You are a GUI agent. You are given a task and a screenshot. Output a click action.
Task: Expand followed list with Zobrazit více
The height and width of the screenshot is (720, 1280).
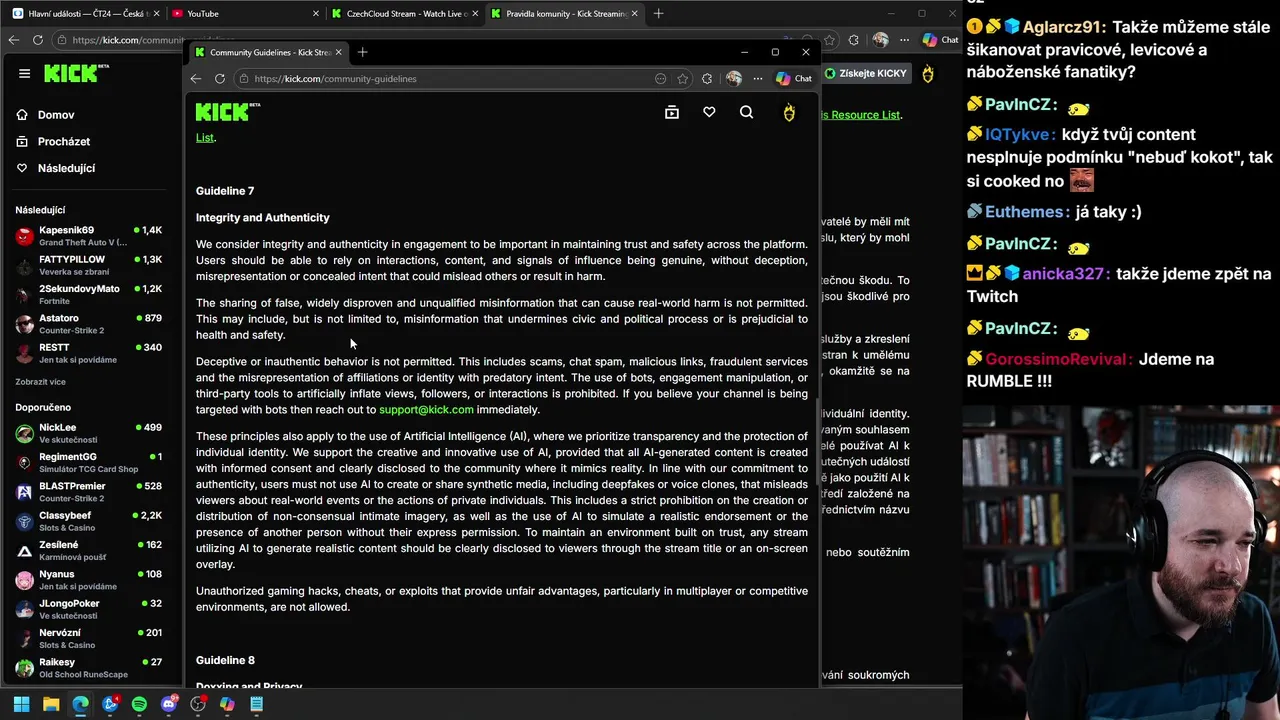click(40, 382)
